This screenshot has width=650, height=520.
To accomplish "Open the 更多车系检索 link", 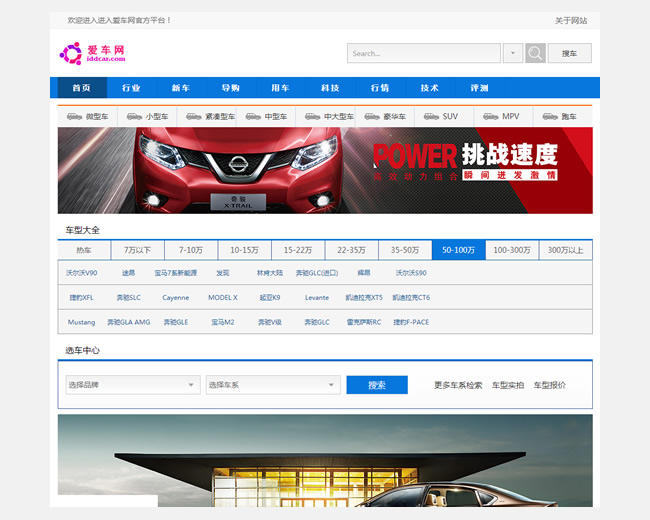I will [458, 385].
